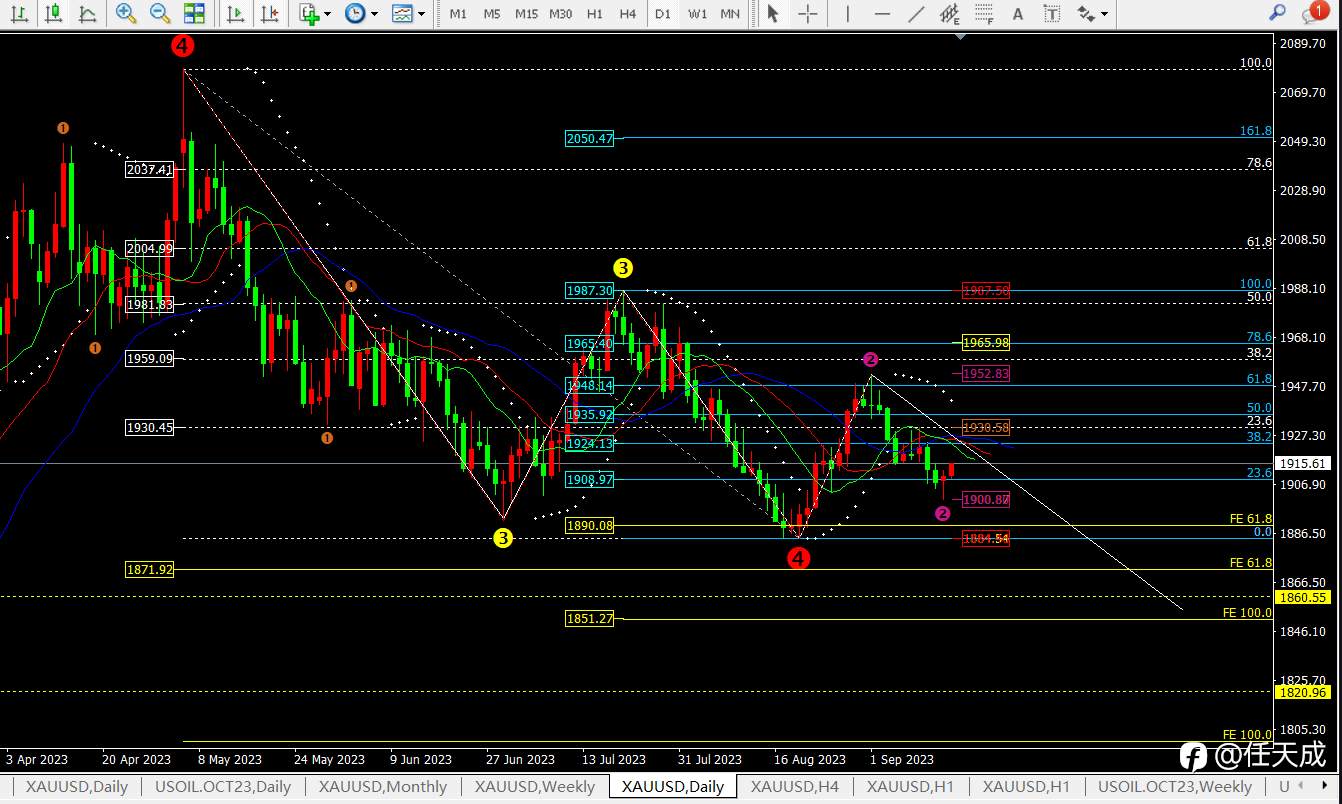Pick the horizontal line drawing tool
The width and height of the screenshot is (1342, 804).
882,14
